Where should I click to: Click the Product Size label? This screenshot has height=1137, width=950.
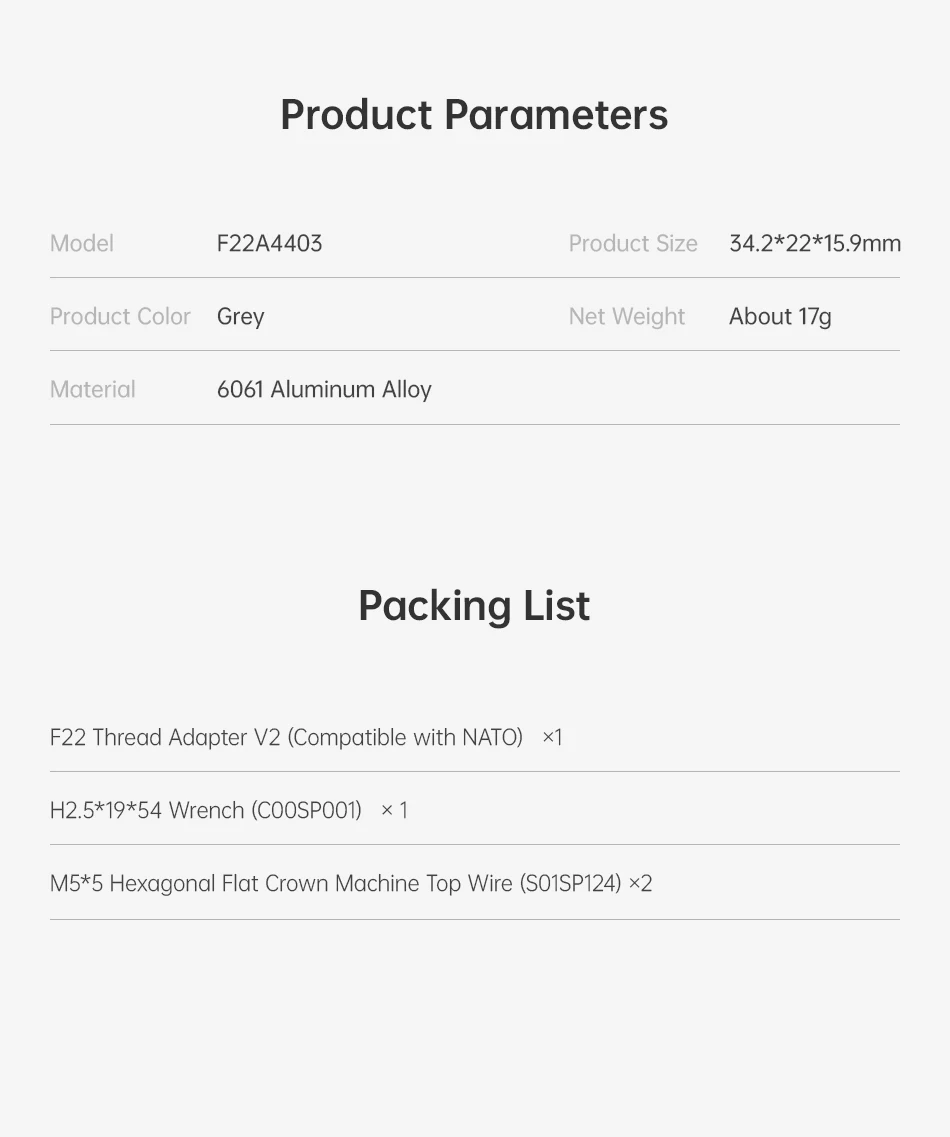pos(633,243)
